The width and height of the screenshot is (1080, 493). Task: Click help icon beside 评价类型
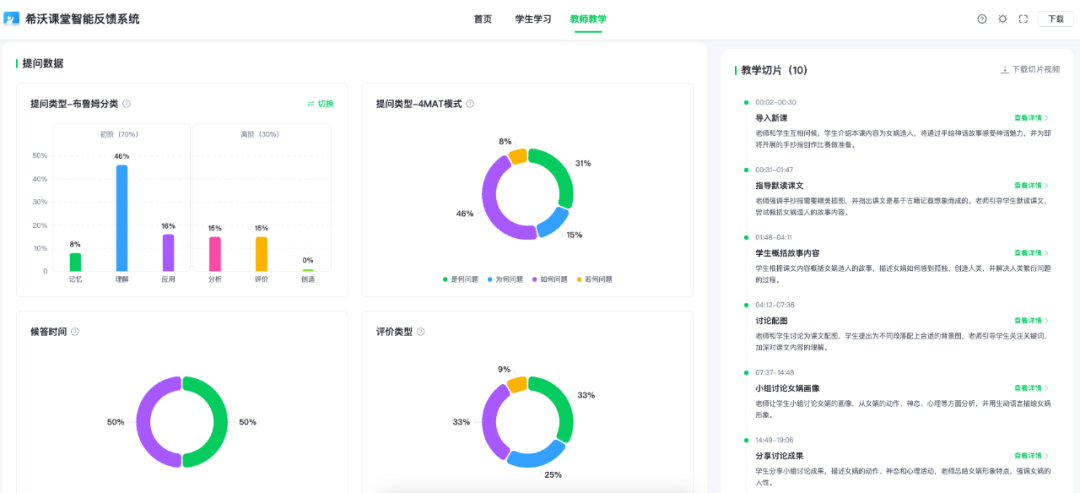click(x=421, y=332)
